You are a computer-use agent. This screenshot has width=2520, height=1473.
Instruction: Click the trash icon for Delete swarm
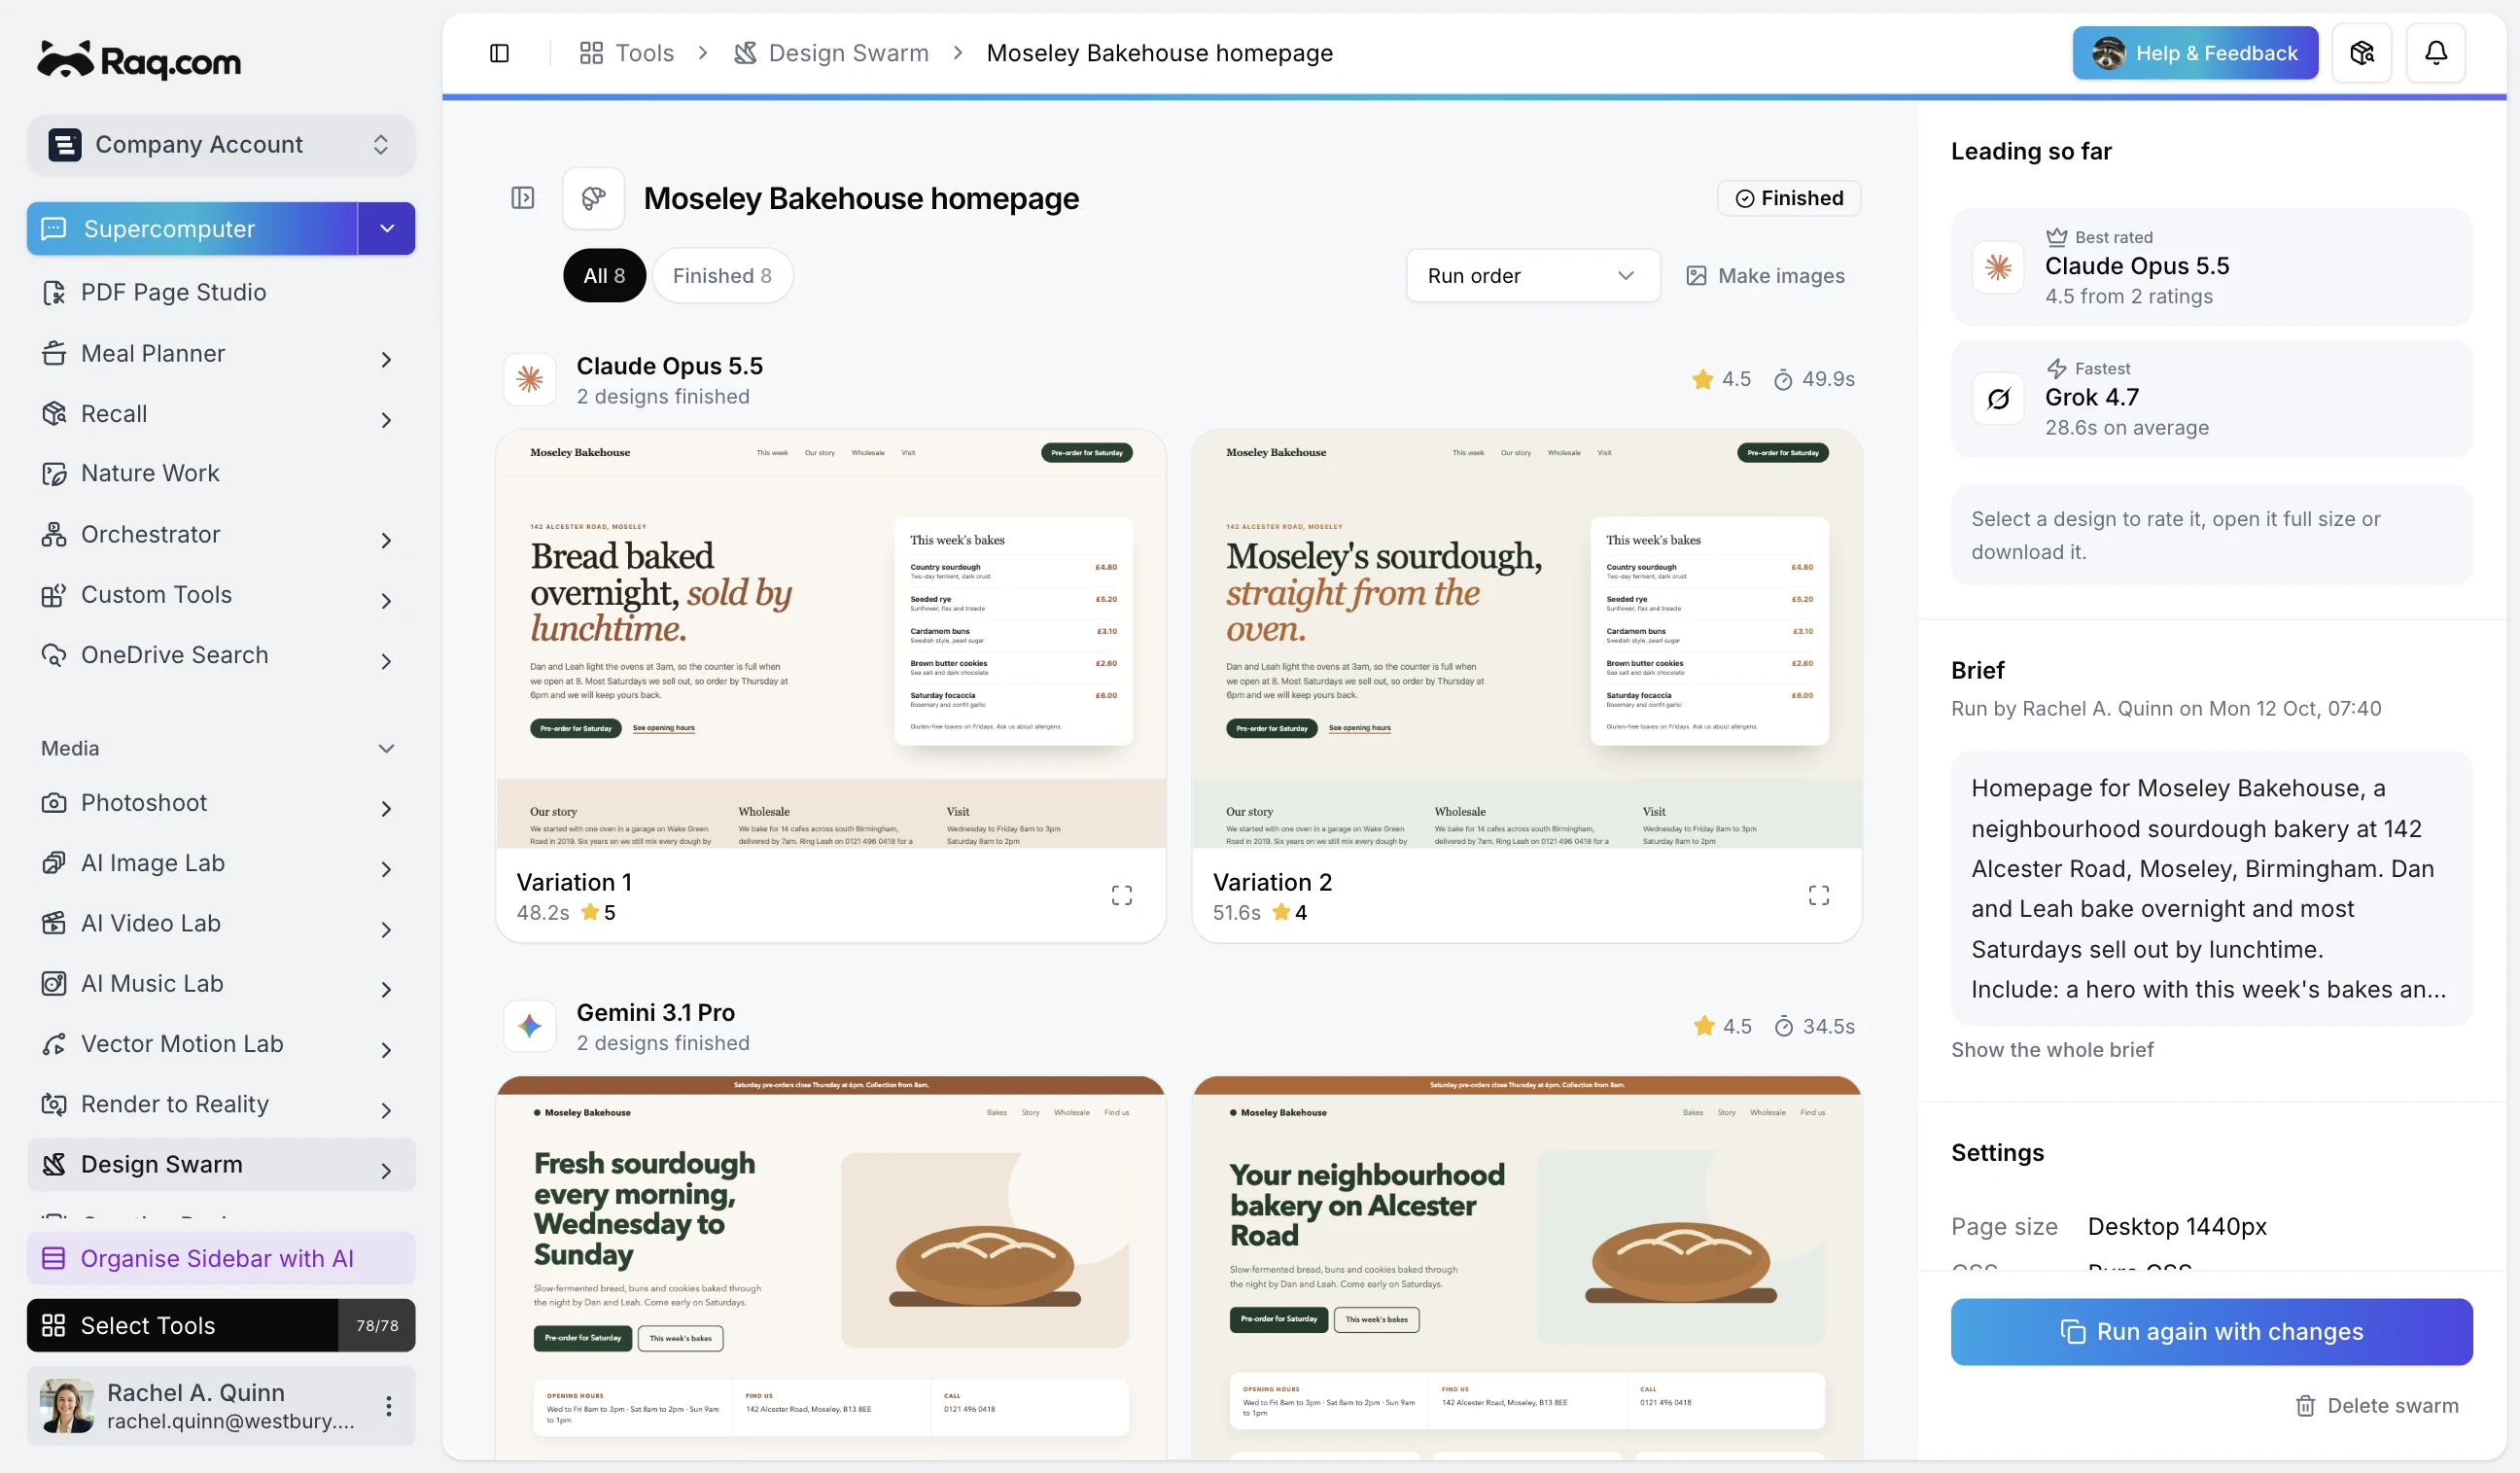2304,1405
